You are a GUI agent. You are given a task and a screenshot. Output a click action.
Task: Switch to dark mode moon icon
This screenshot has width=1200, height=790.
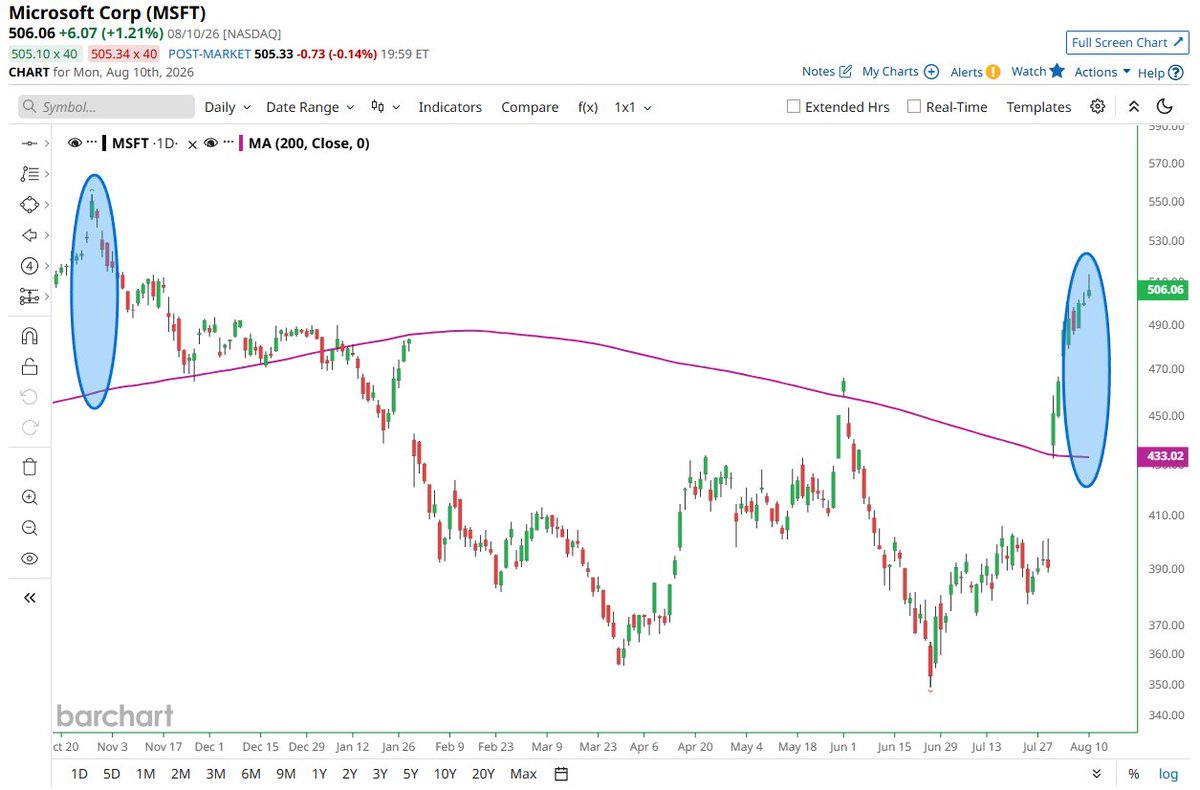tap(1164, 107)
